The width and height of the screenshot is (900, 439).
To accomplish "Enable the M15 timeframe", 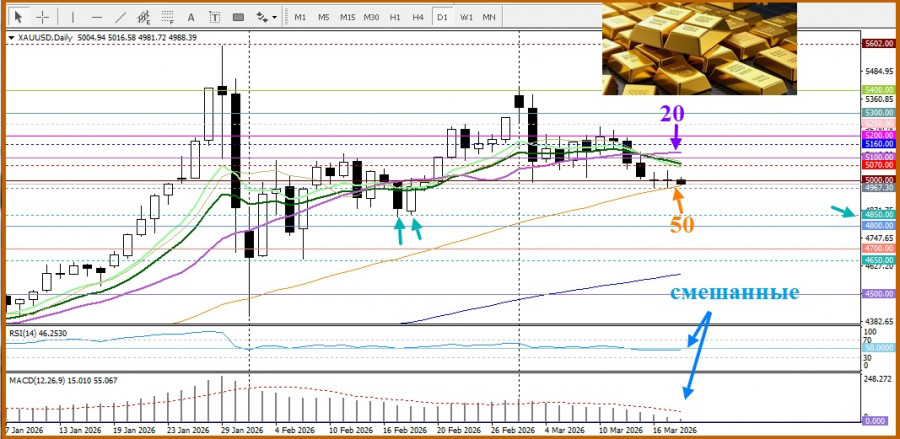I will tap(347, 17).
